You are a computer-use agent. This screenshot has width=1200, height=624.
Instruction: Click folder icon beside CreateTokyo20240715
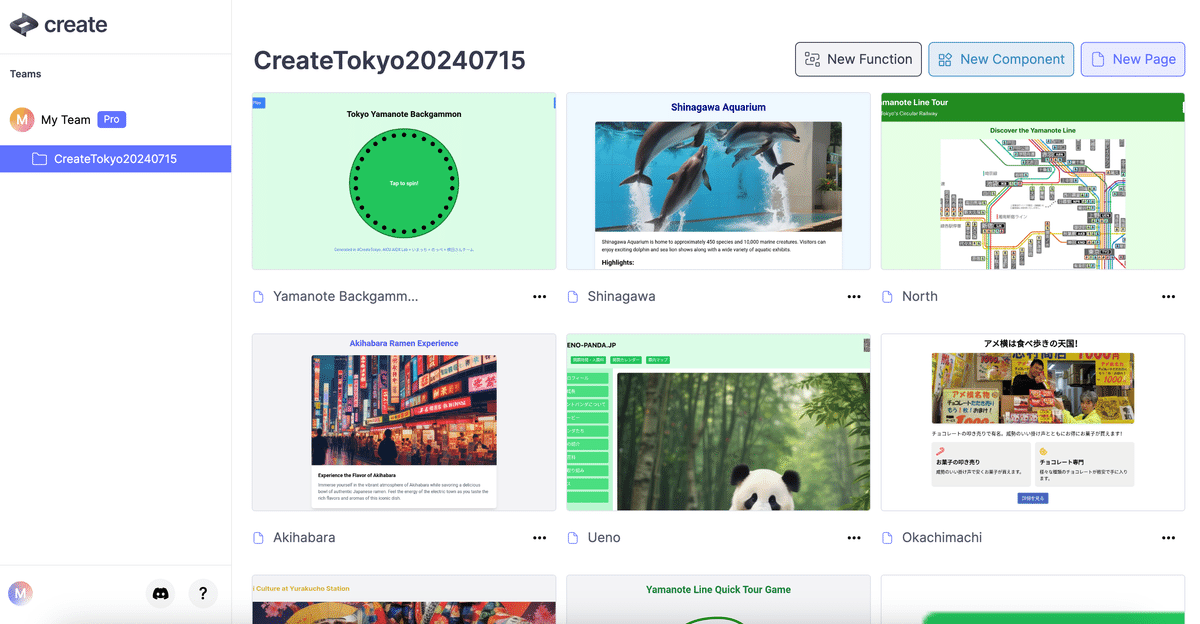39,159
